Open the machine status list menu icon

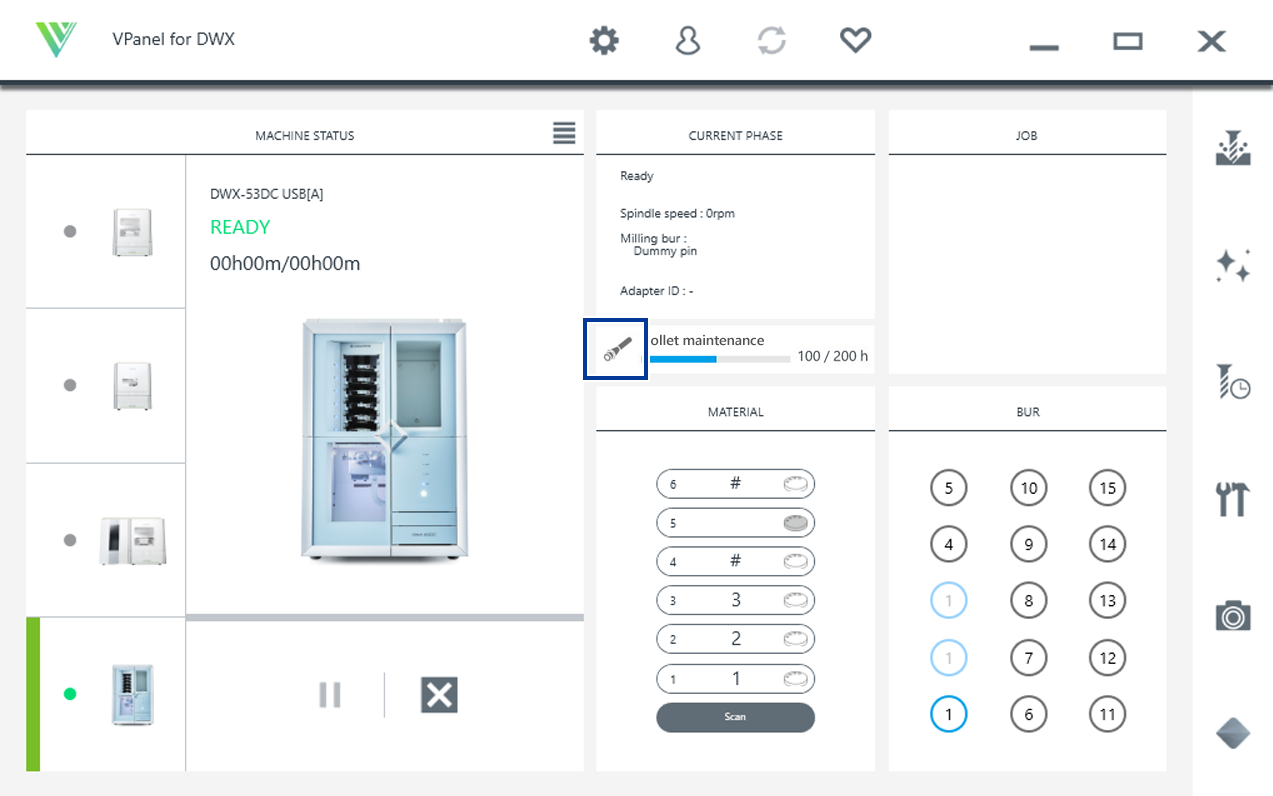click(564, 133)
